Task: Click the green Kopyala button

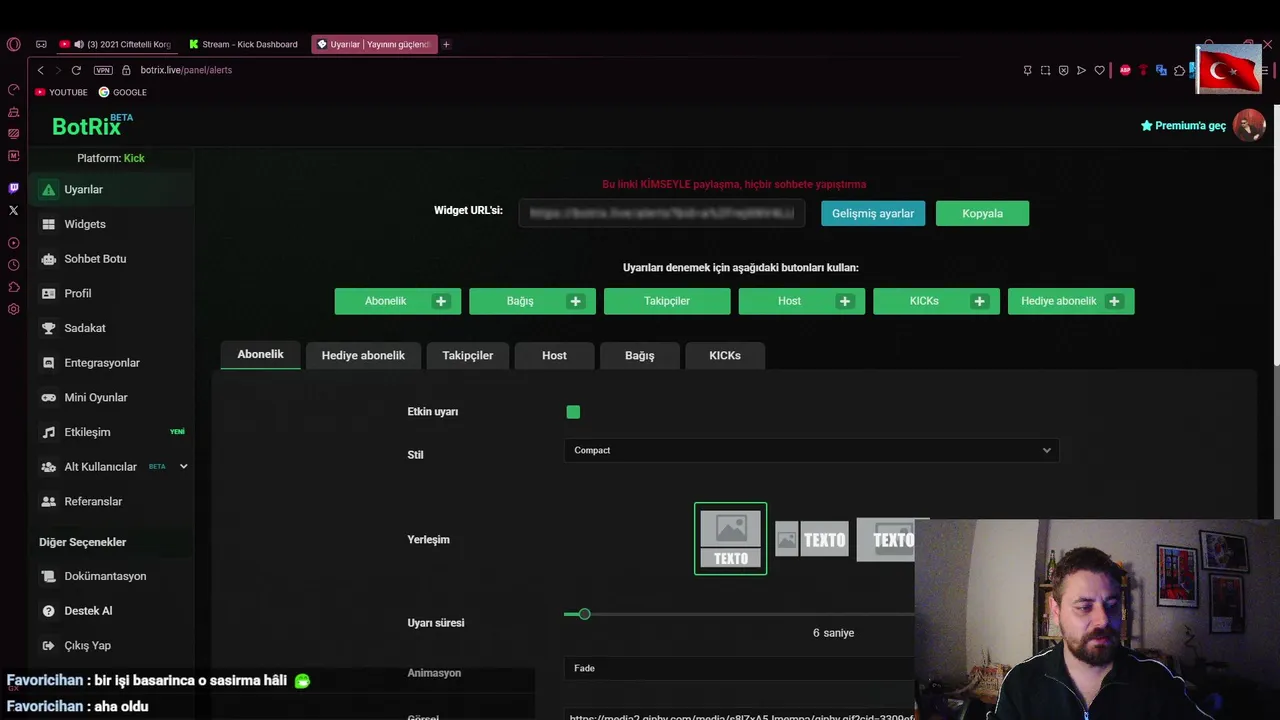Action: (982, 213)
